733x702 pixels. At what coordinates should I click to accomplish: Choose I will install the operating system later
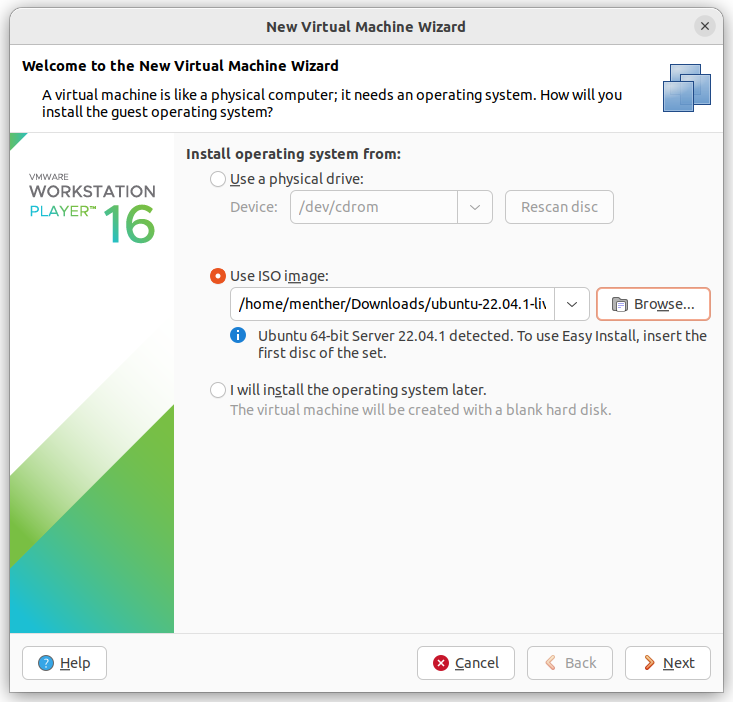click(218, 390)
